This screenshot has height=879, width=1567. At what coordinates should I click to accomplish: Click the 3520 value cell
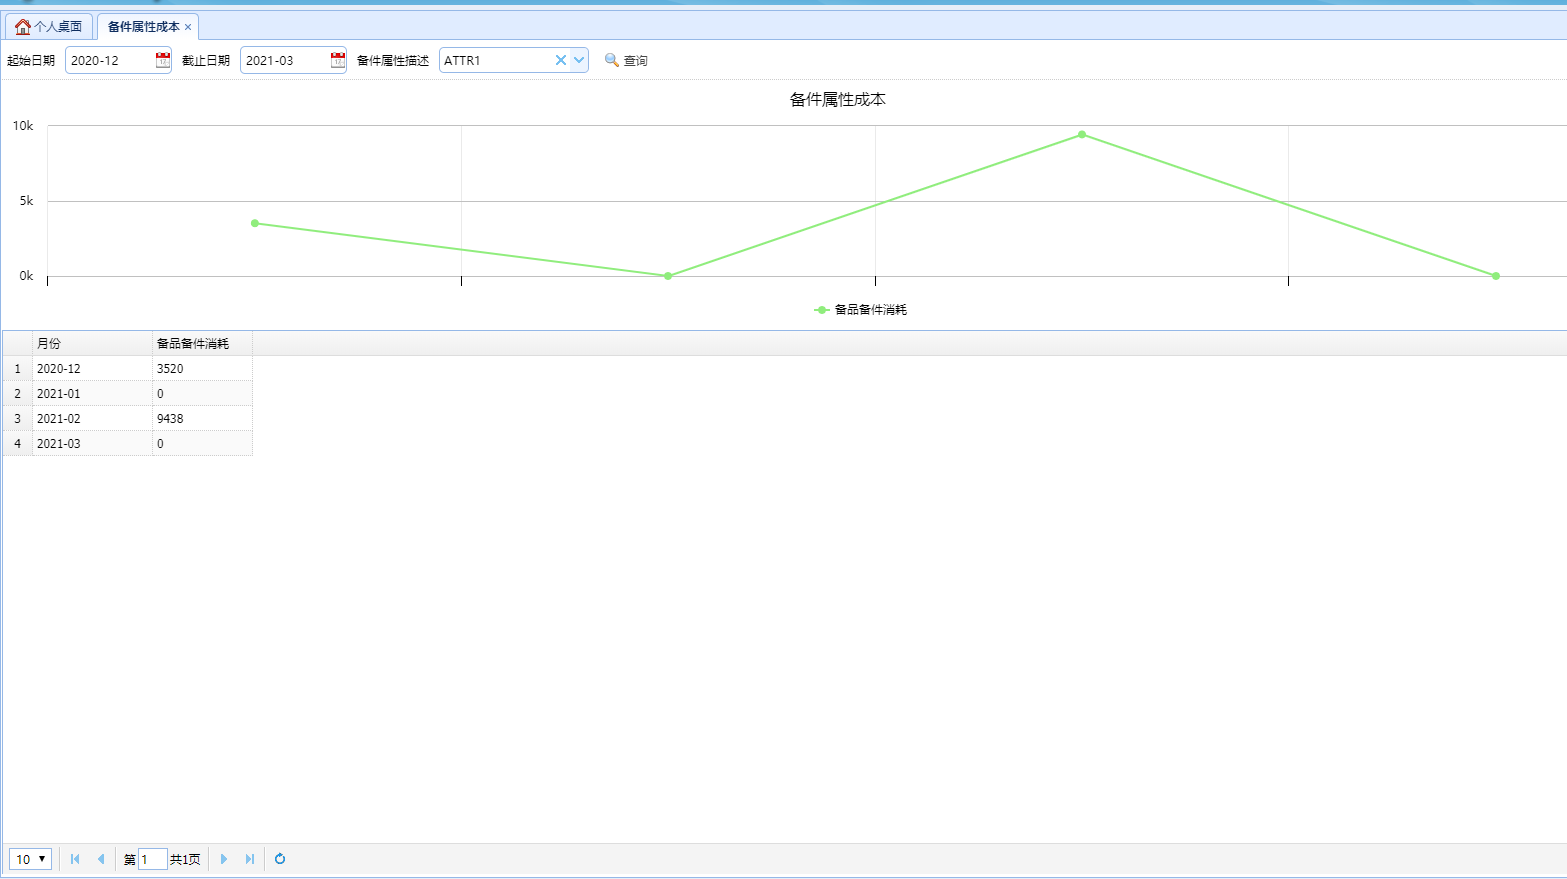(202, 368)
